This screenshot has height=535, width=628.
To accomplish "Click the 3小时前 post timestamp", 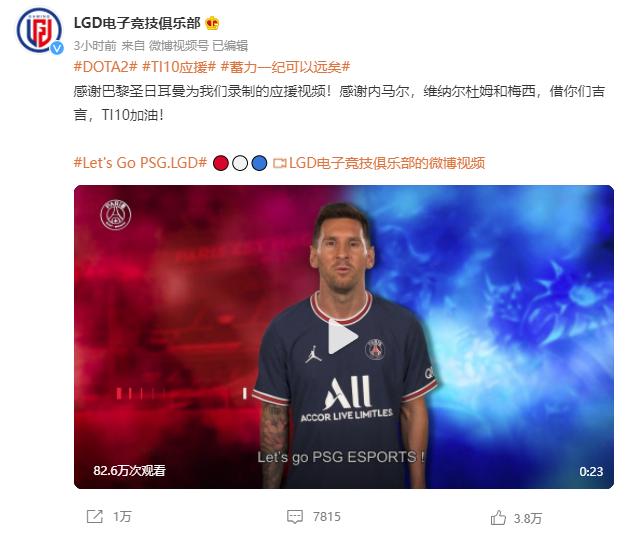I will coord(95,46).
